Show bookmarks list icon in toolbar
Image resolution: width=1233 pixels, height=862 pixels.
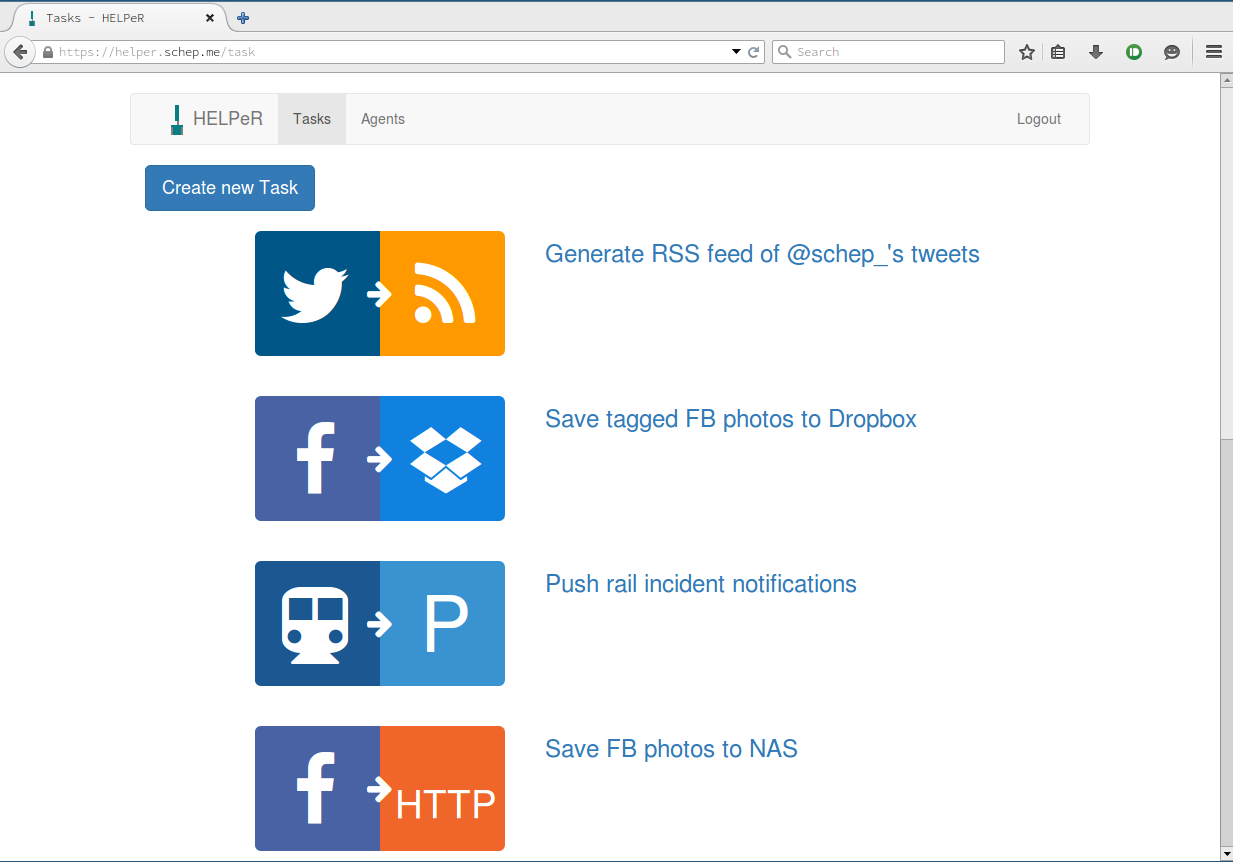pos(1058,52)
